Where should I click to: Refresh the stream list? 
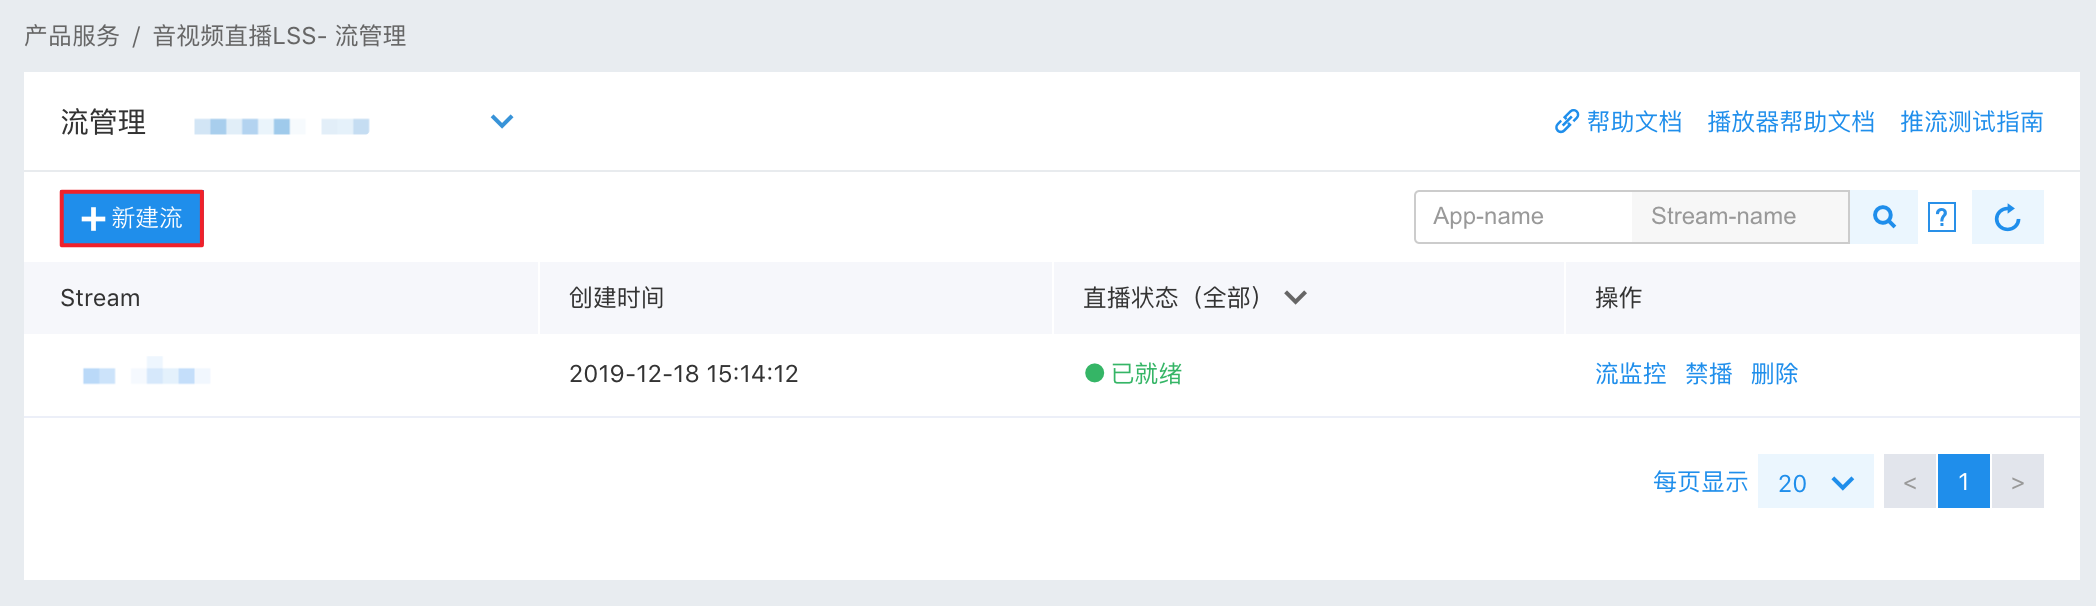pyautogui.click(x=2007, y=217)
